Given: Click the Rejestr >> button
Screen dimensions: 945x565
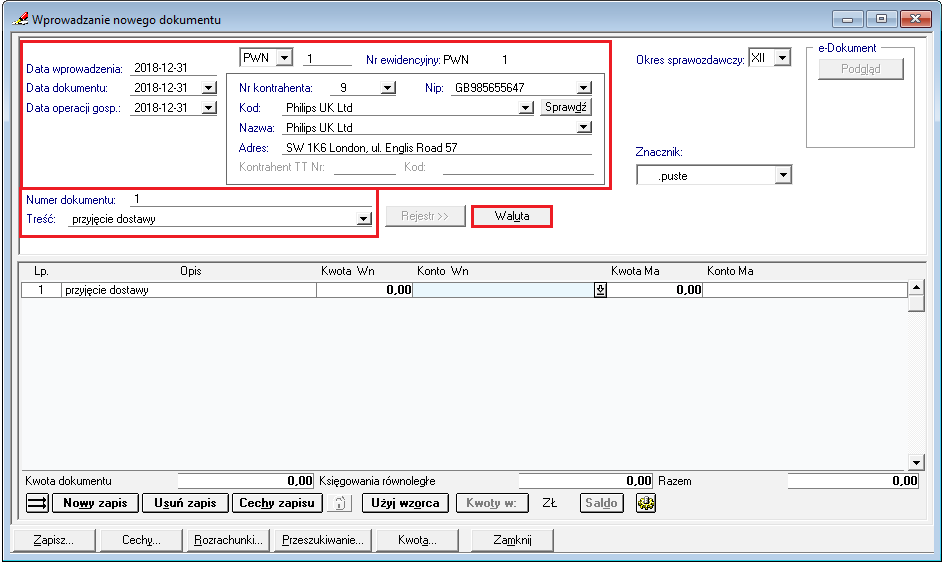Looking at the screenshot, I should (425, 216).
